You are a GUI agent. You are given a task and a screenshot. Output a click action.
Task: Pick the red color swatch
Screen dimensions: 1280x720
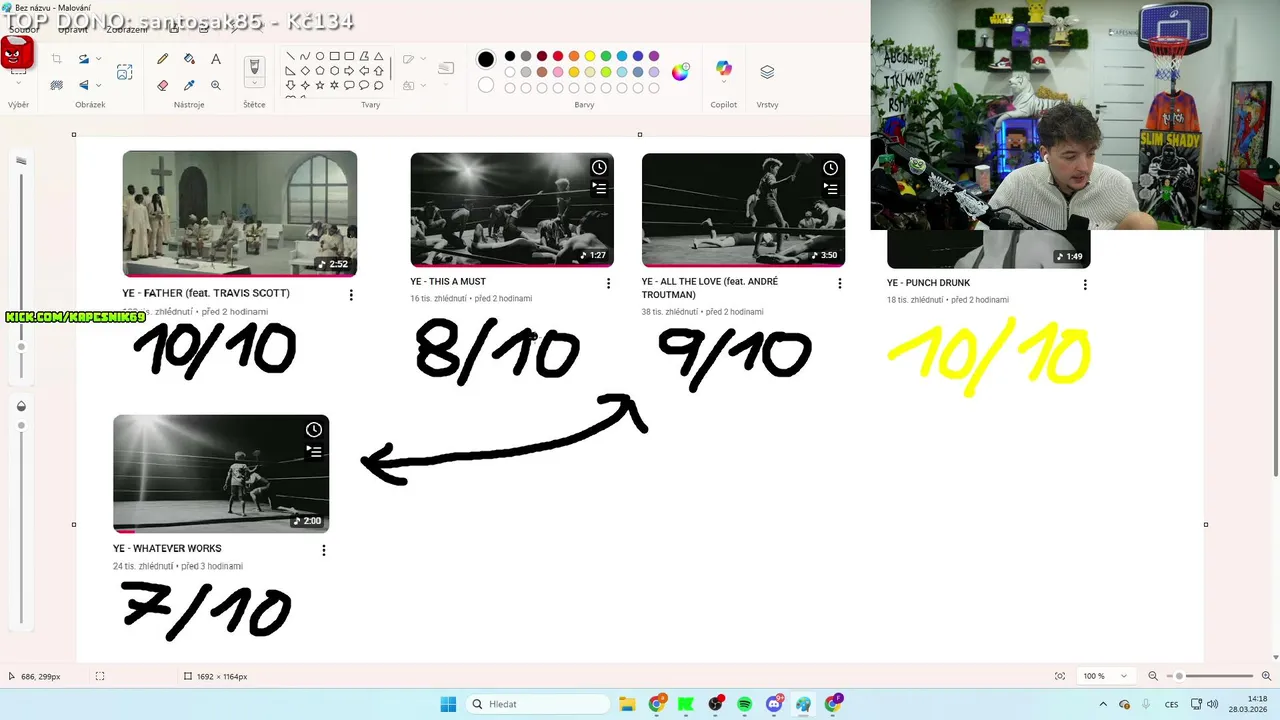(x=558, y=56)
